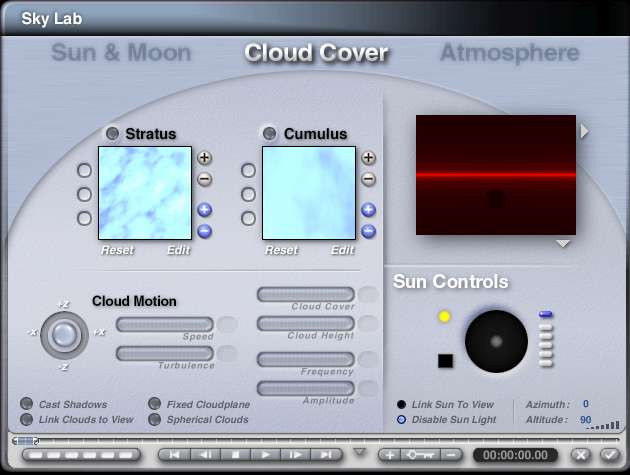Switch to the Atmosphere tab
This screenshot has width=630, height=475.
pos(510,53)
